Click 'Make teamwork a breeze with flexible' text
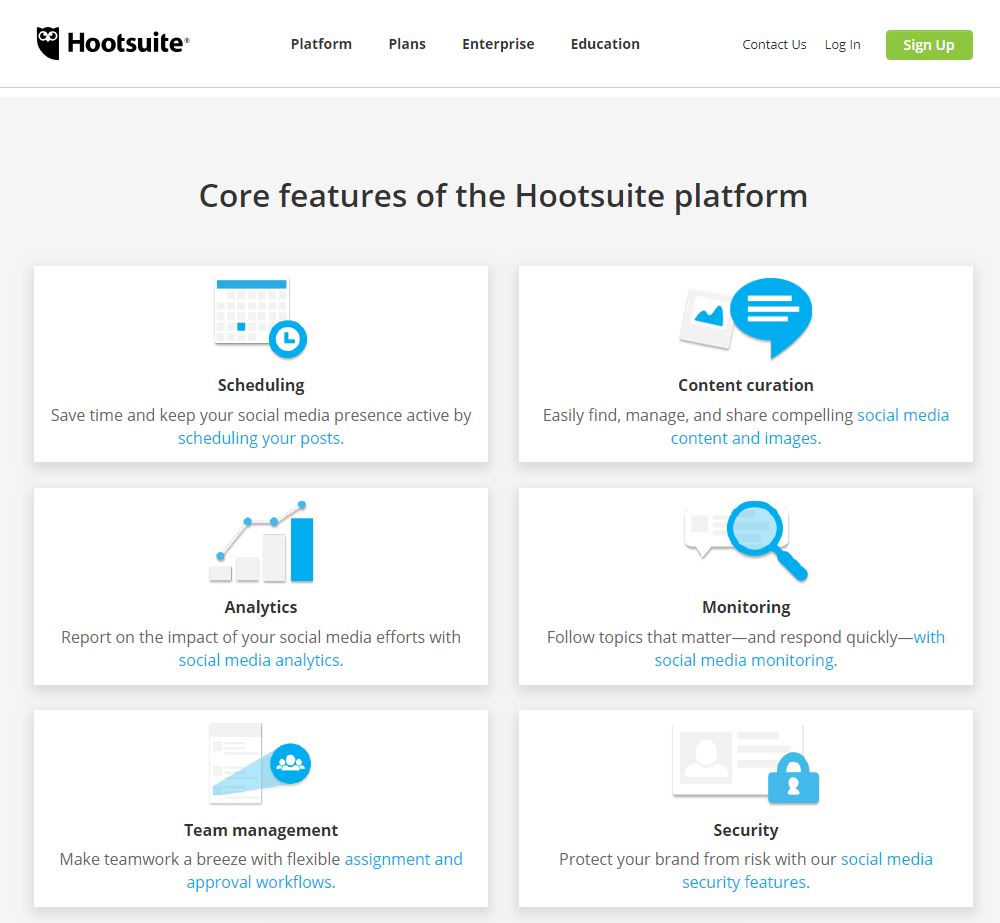Viewport: 1000px width, 923px height. click(x=200, y=859)
